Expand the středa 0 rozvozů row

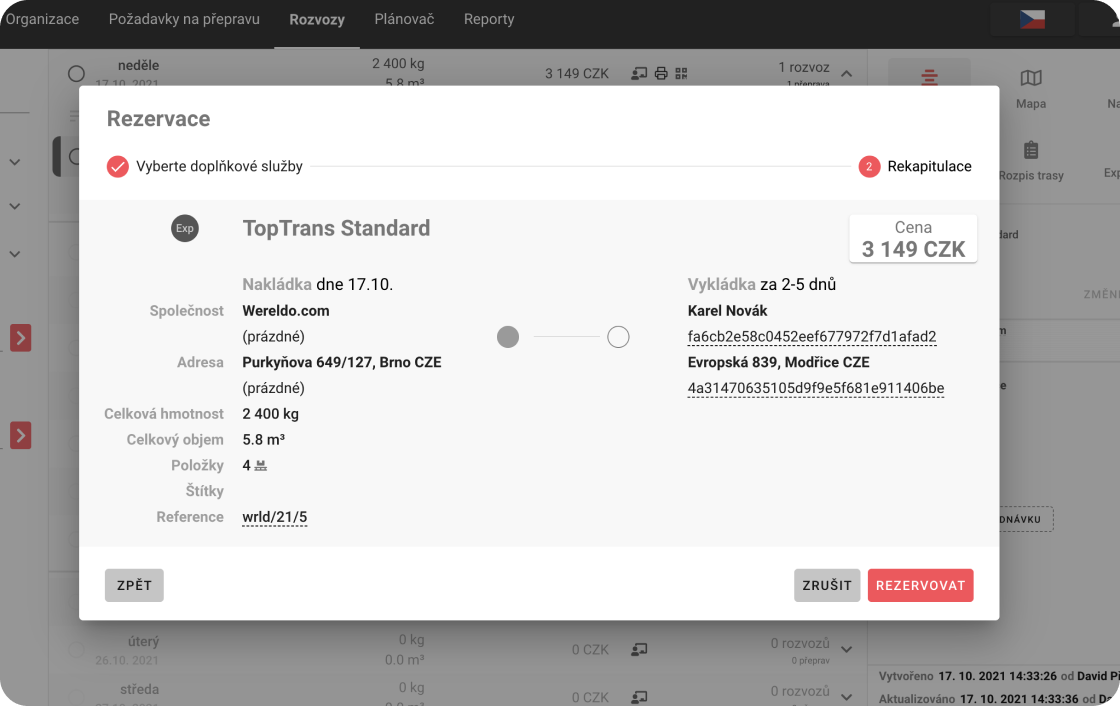point(846,697)
